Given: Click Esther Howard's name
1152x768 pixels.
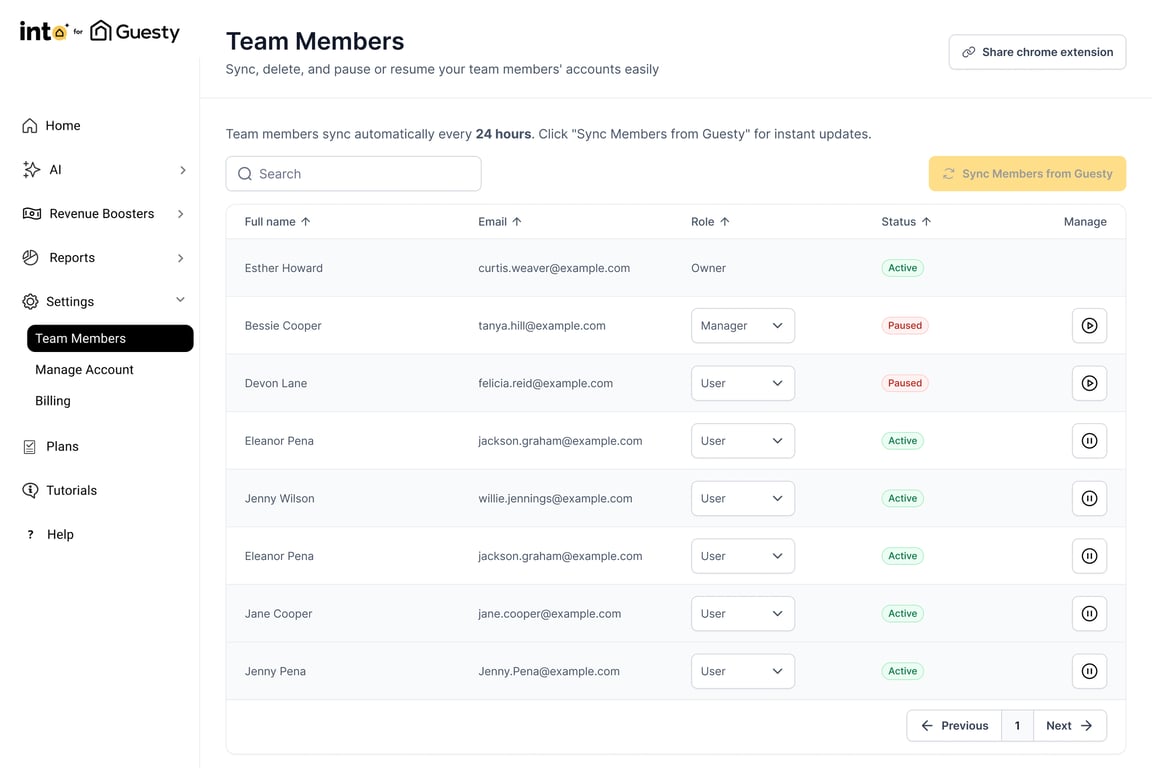Looking at the screenshot, I should point(284,268).
